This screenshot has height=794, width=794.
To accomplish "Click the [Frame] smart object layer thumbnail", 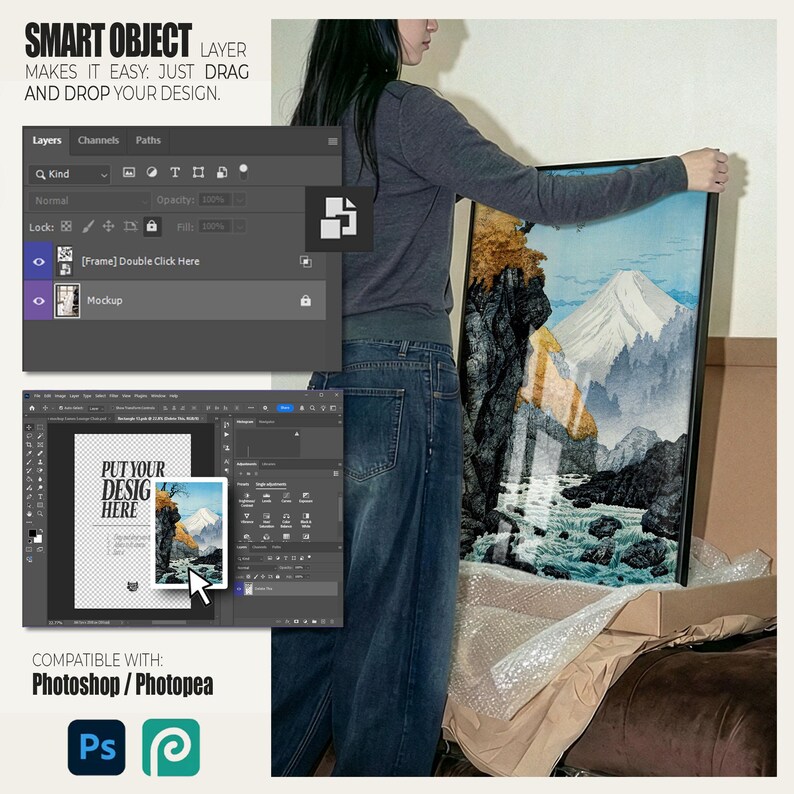I will pos(65,261).
